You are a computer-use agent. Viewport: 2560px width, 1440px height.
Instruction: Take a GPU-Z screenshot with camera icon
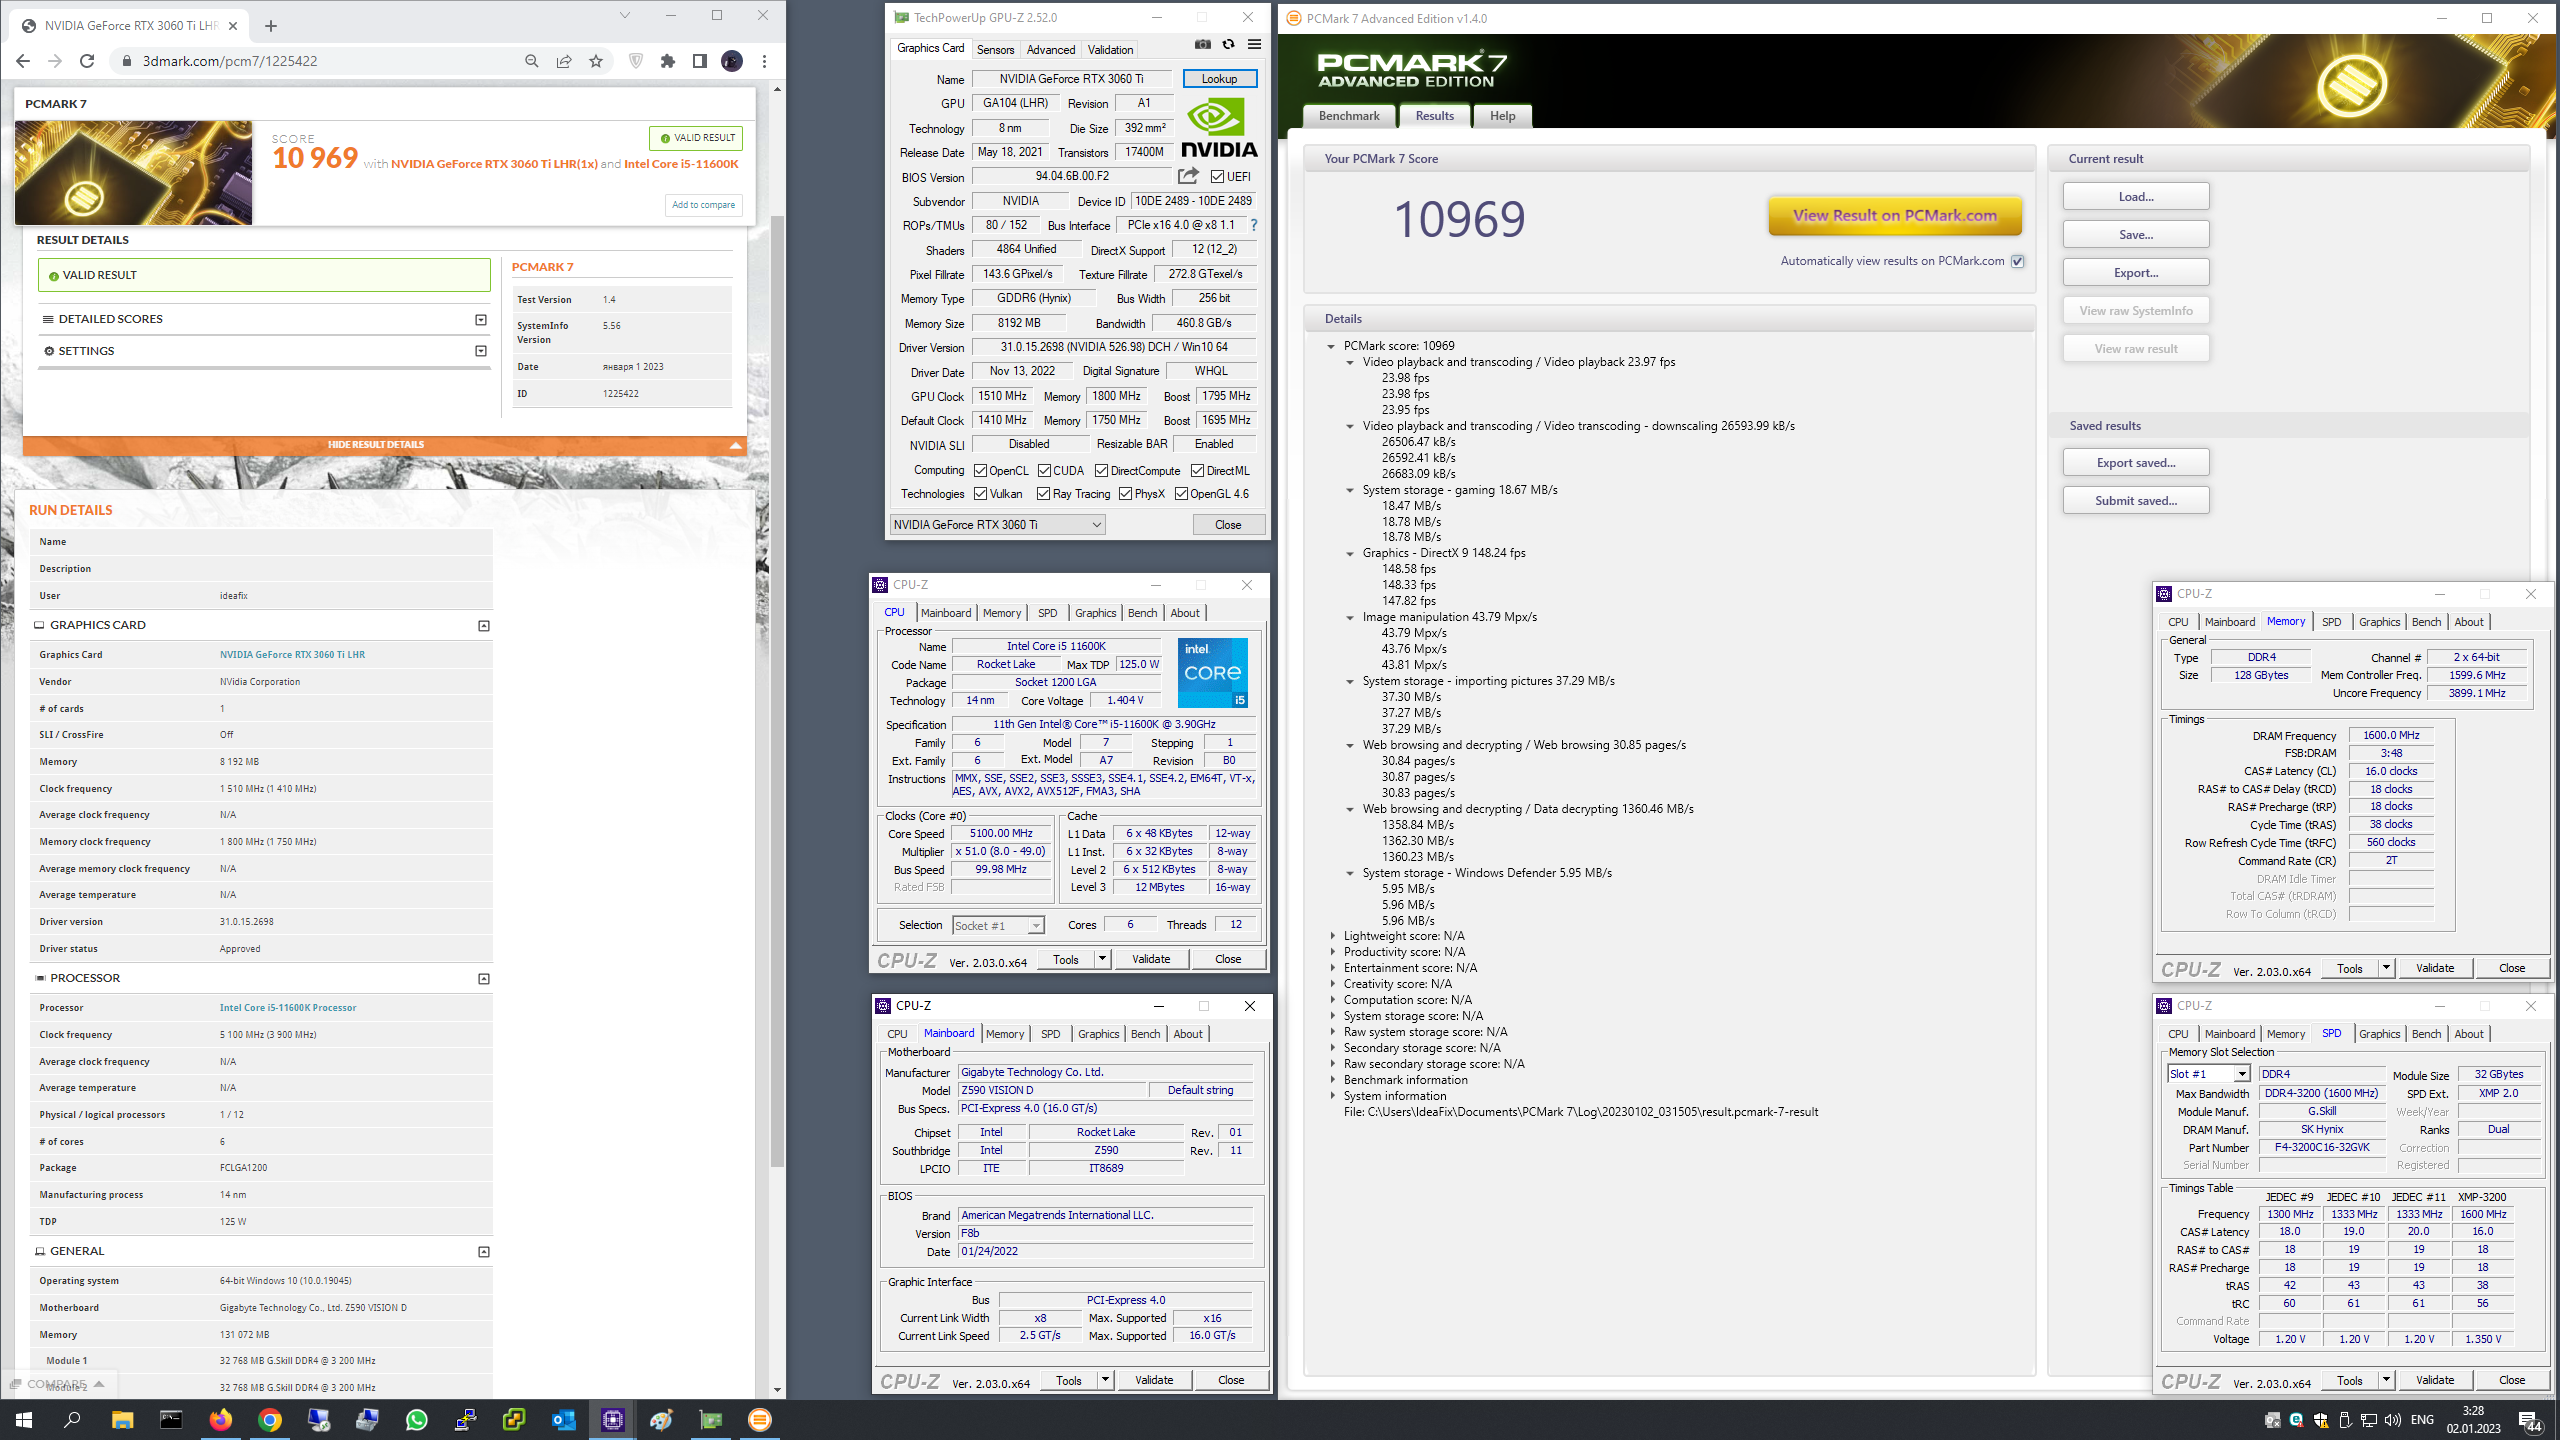tap(1203, 45)
